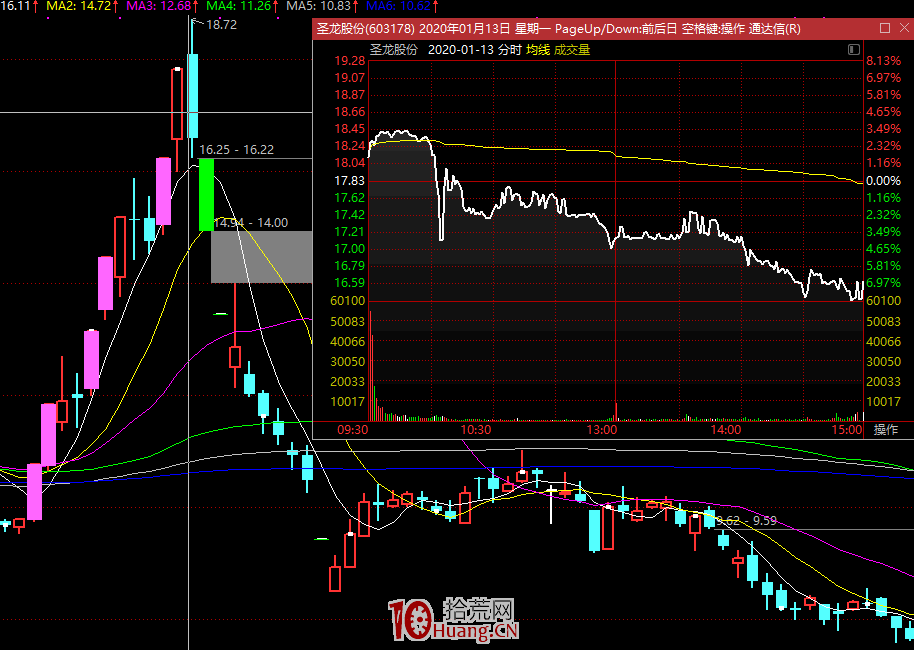The height and width of the screenshot is (650, 914).
Task: Select the 分时 label in the intraday header
Action: coord(509,50)
